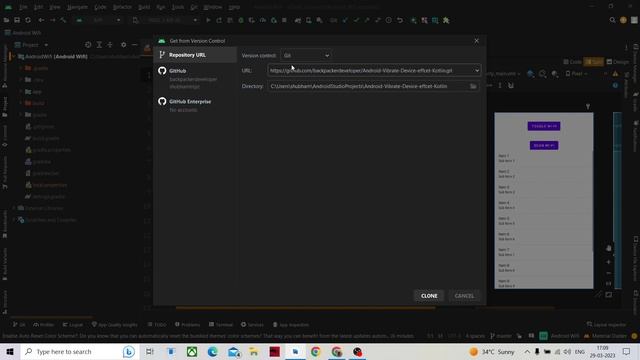Image resolution: width=640 pixels, height=360 pixels.
Task: Open the Logcat tool window tab
Action: tap(73, 324)
